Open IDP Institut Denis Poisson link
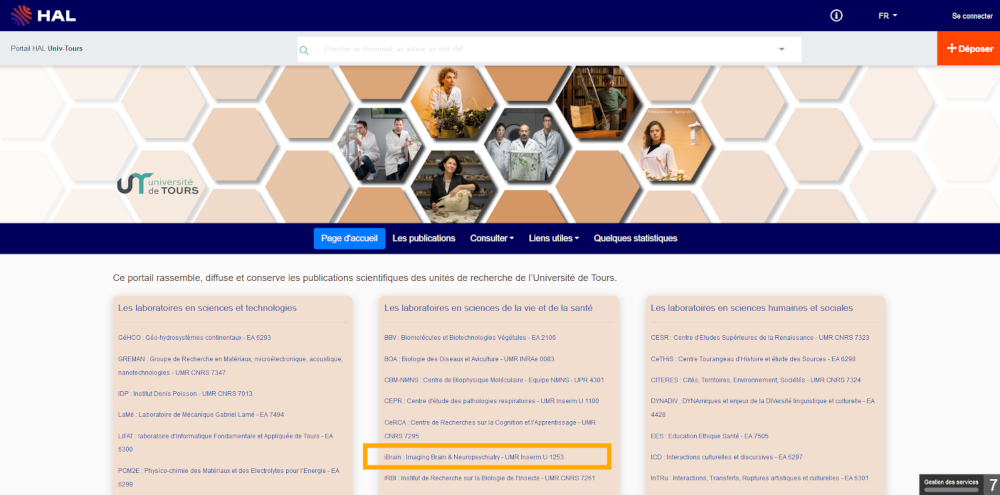1000x495 pixels. coord(185,394)
